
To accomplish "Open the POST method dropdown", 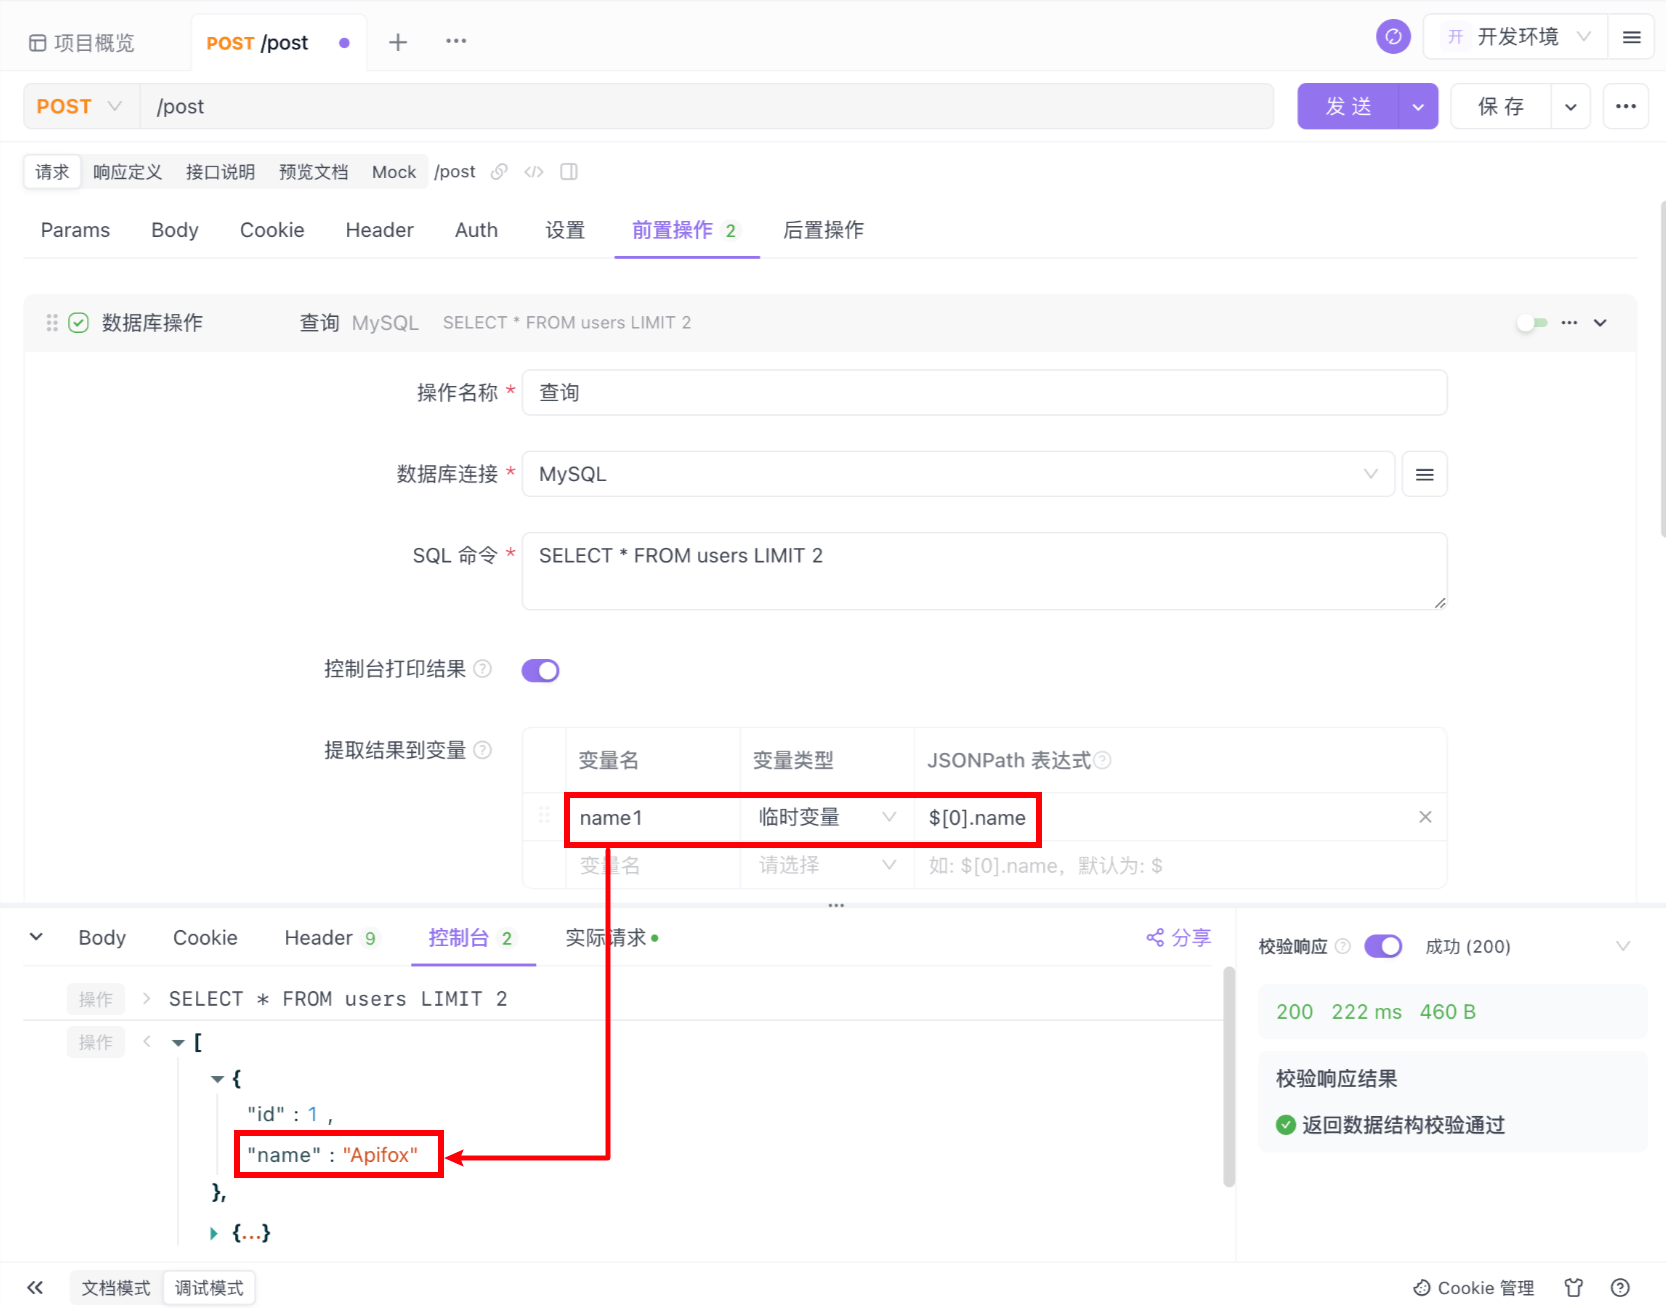I will pyautogui.click(x=80, y=107).
